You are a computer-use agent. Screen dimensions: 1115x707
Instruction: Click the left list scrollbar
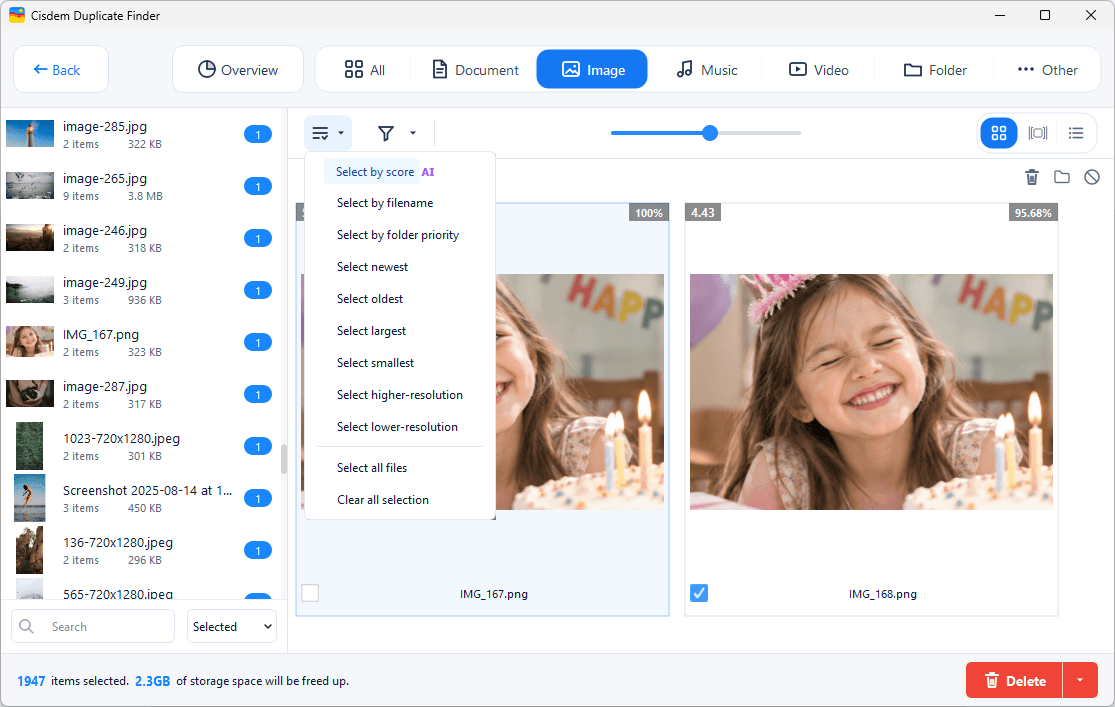(284, 459)
